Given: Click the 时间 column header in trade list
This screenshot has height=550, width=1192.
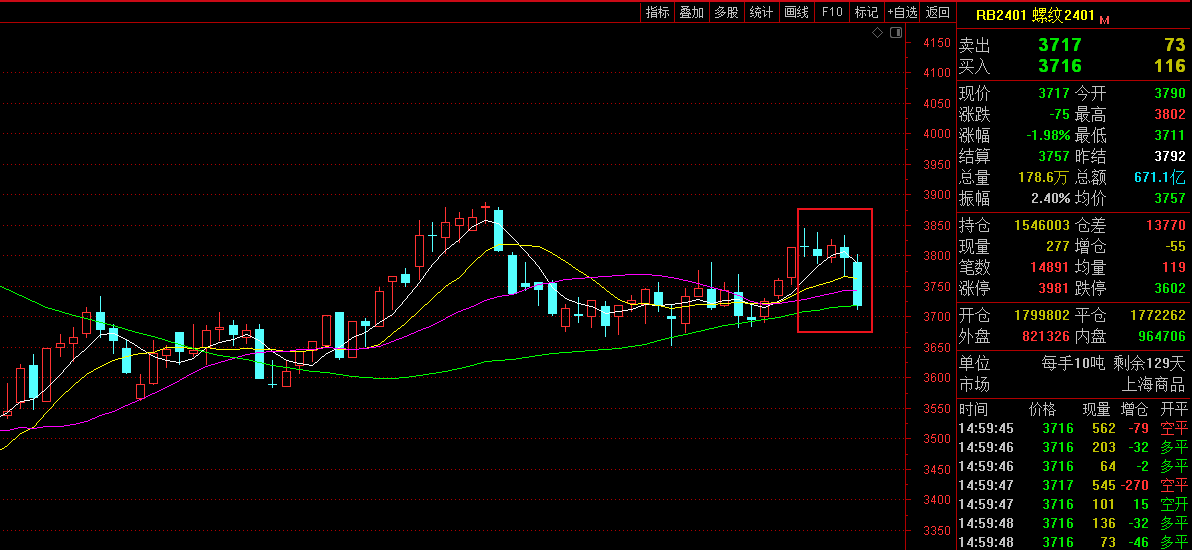Looking at the screenshot, I should [973, 409].
